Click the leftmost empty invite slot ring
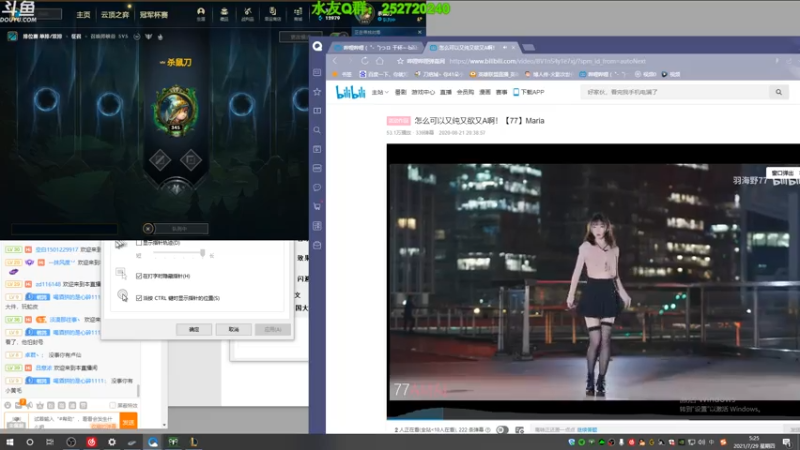The height and width of the screenshot is (450, 800). click(46, 99)
